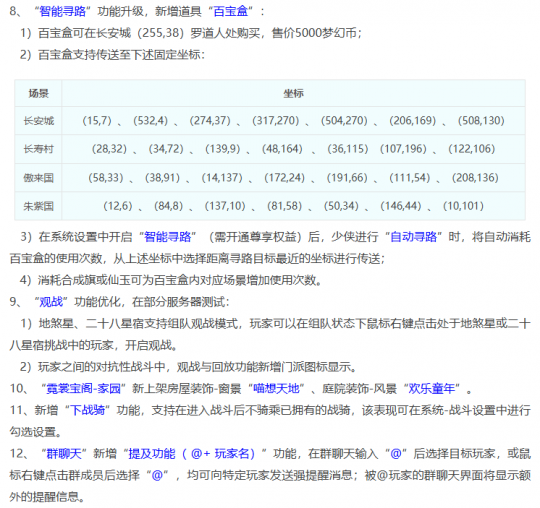Image resolution: width=540 pixels, height=508 pixels.
Task: Click the blue 群聊天 text in item 12
Action: [64, 454]
